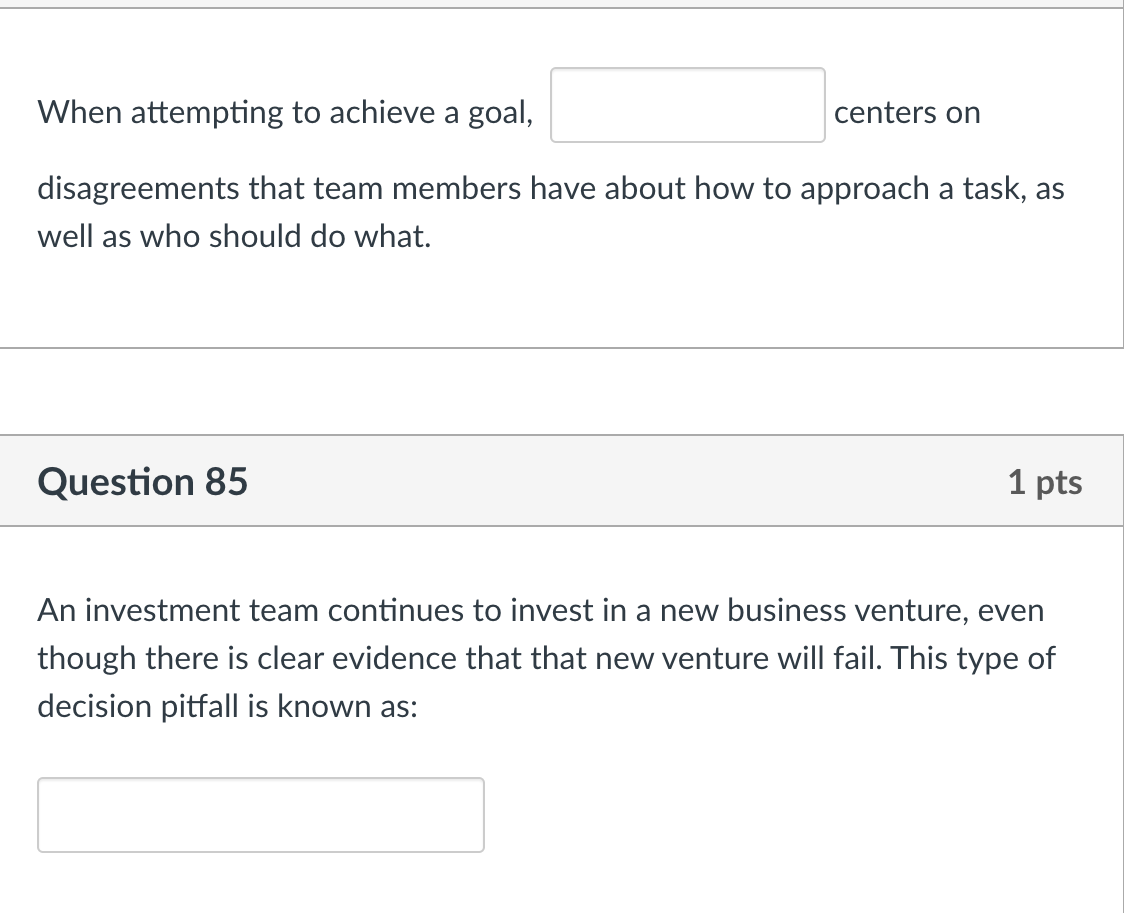
Task: Click the empty gray area of the Question 85 header bar
Action: click(620, 482)
